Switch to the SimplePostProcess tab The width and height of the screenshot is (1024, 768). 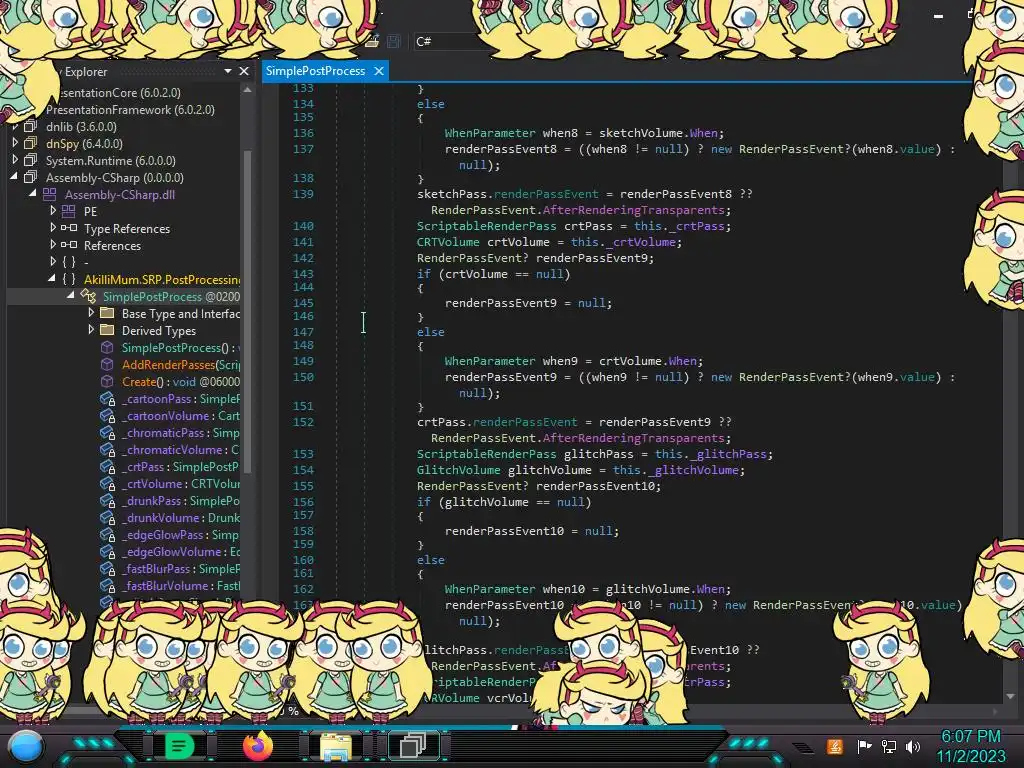315,71
